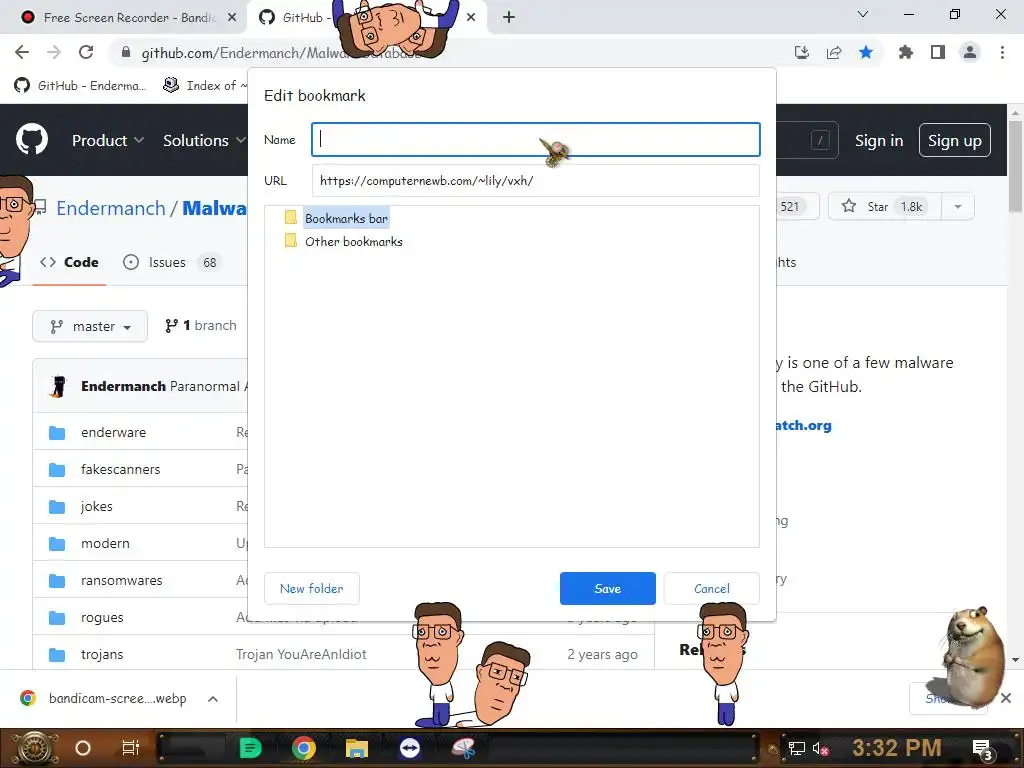Switch to the Issues tab
The height and width of the screenshot is (768, 1024).
click(172, 263)
